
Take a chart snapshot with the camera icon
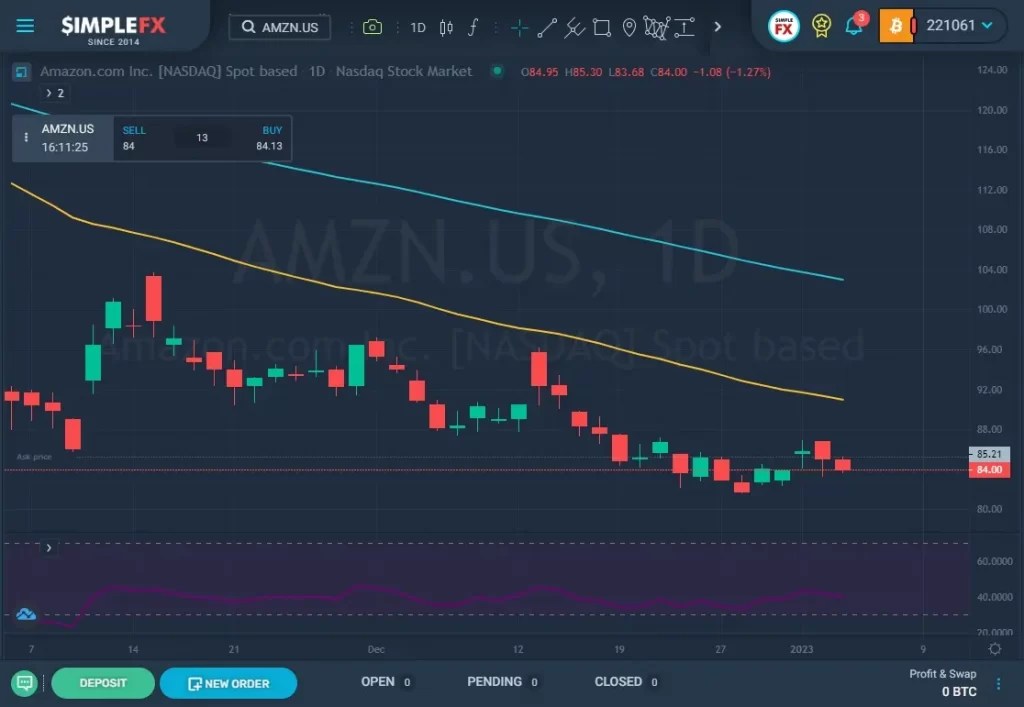pyautogui.click(x=373, y=27)
